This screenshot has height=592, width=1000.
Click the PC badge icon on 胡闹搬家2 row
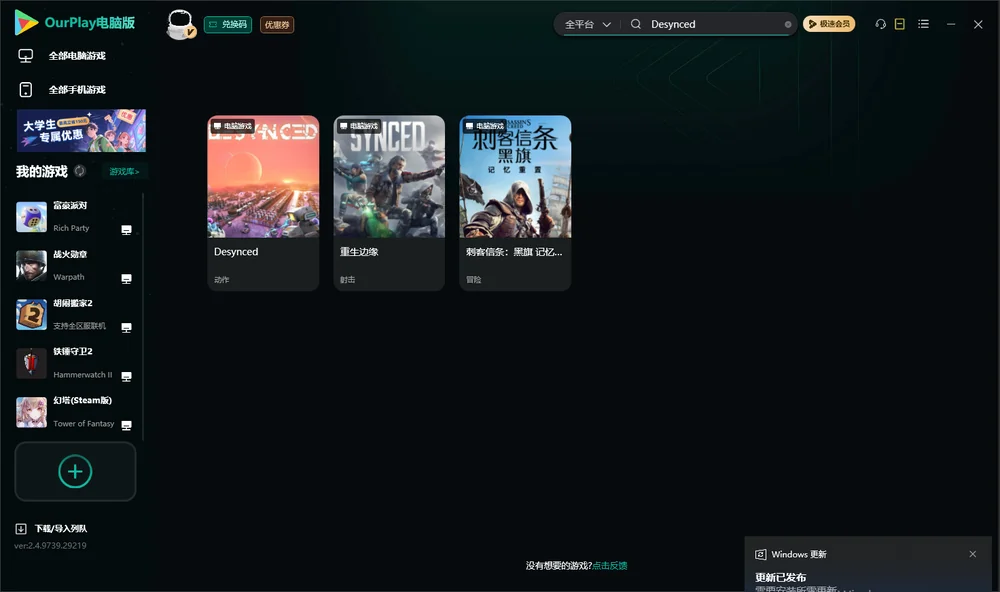click(x=126, y=327)
